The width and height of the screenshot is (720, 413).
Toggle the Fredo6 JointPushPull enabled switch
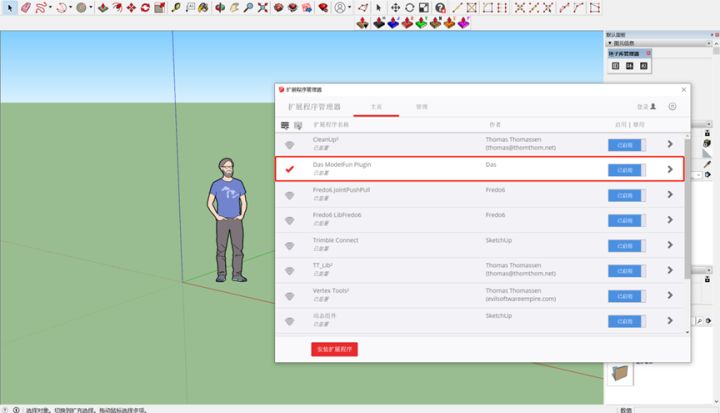tap(627, 196)
